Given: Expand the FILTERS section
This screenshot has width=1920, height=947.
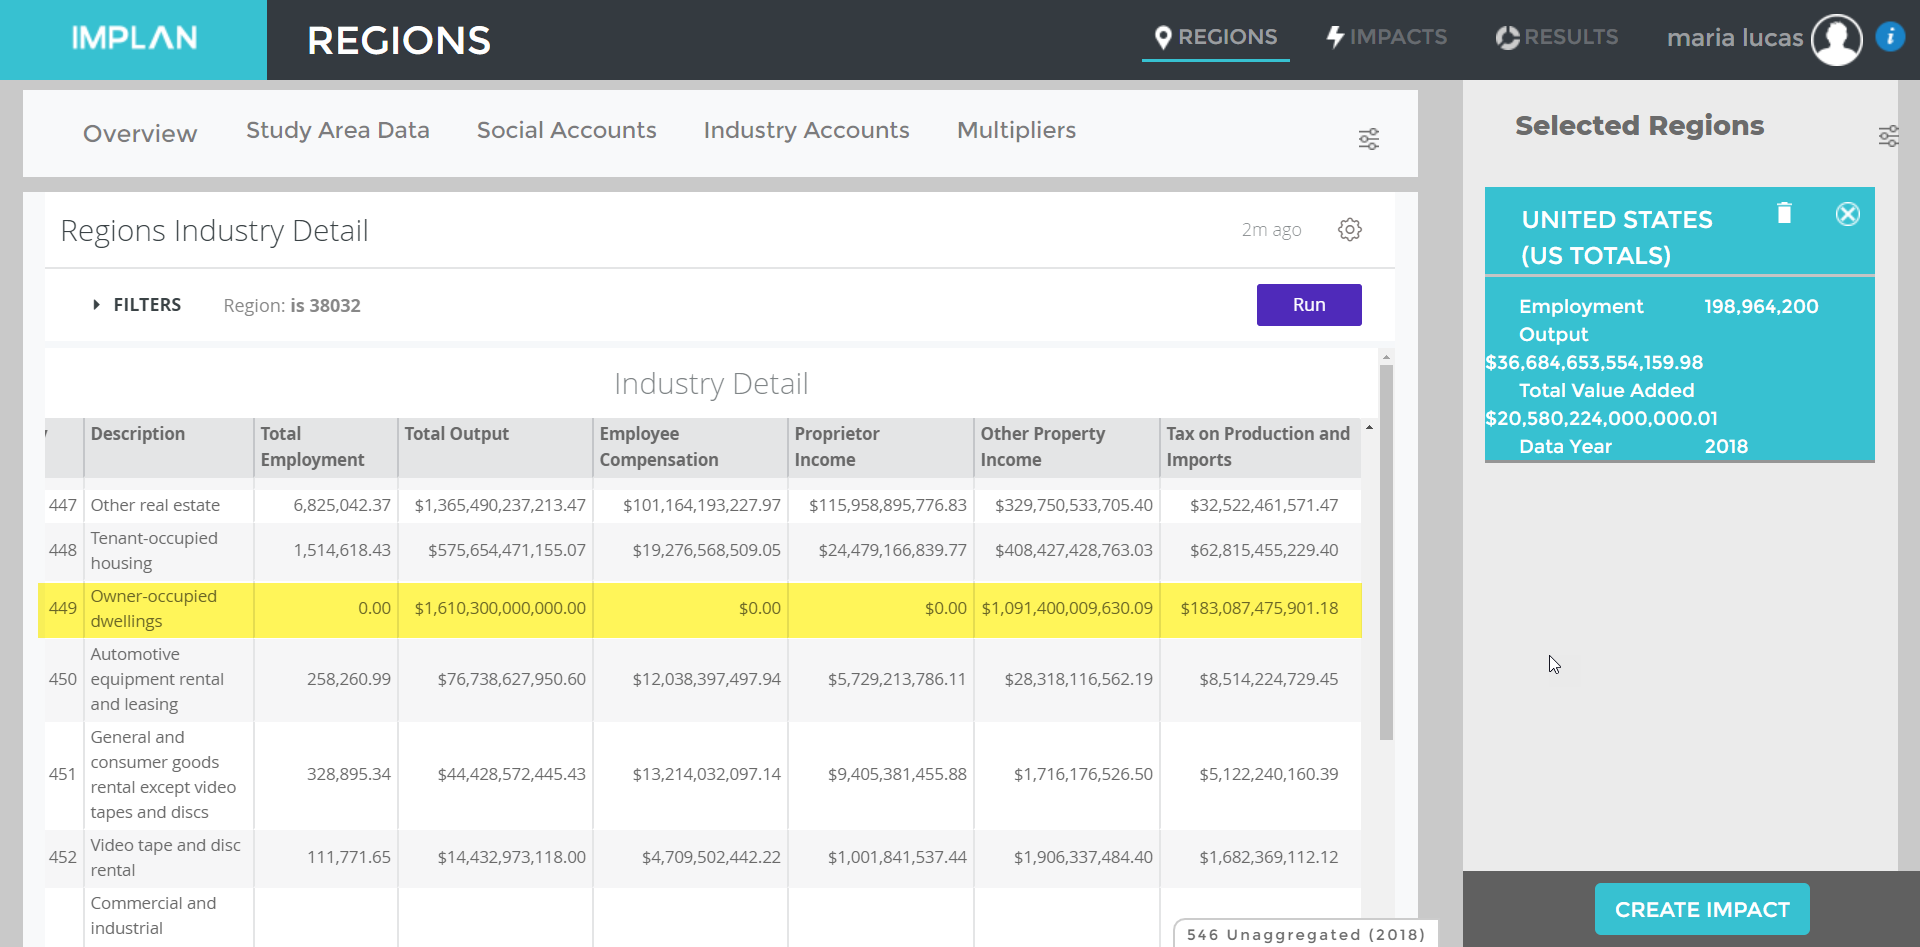Looking at the screenshot, I should 137,305.
